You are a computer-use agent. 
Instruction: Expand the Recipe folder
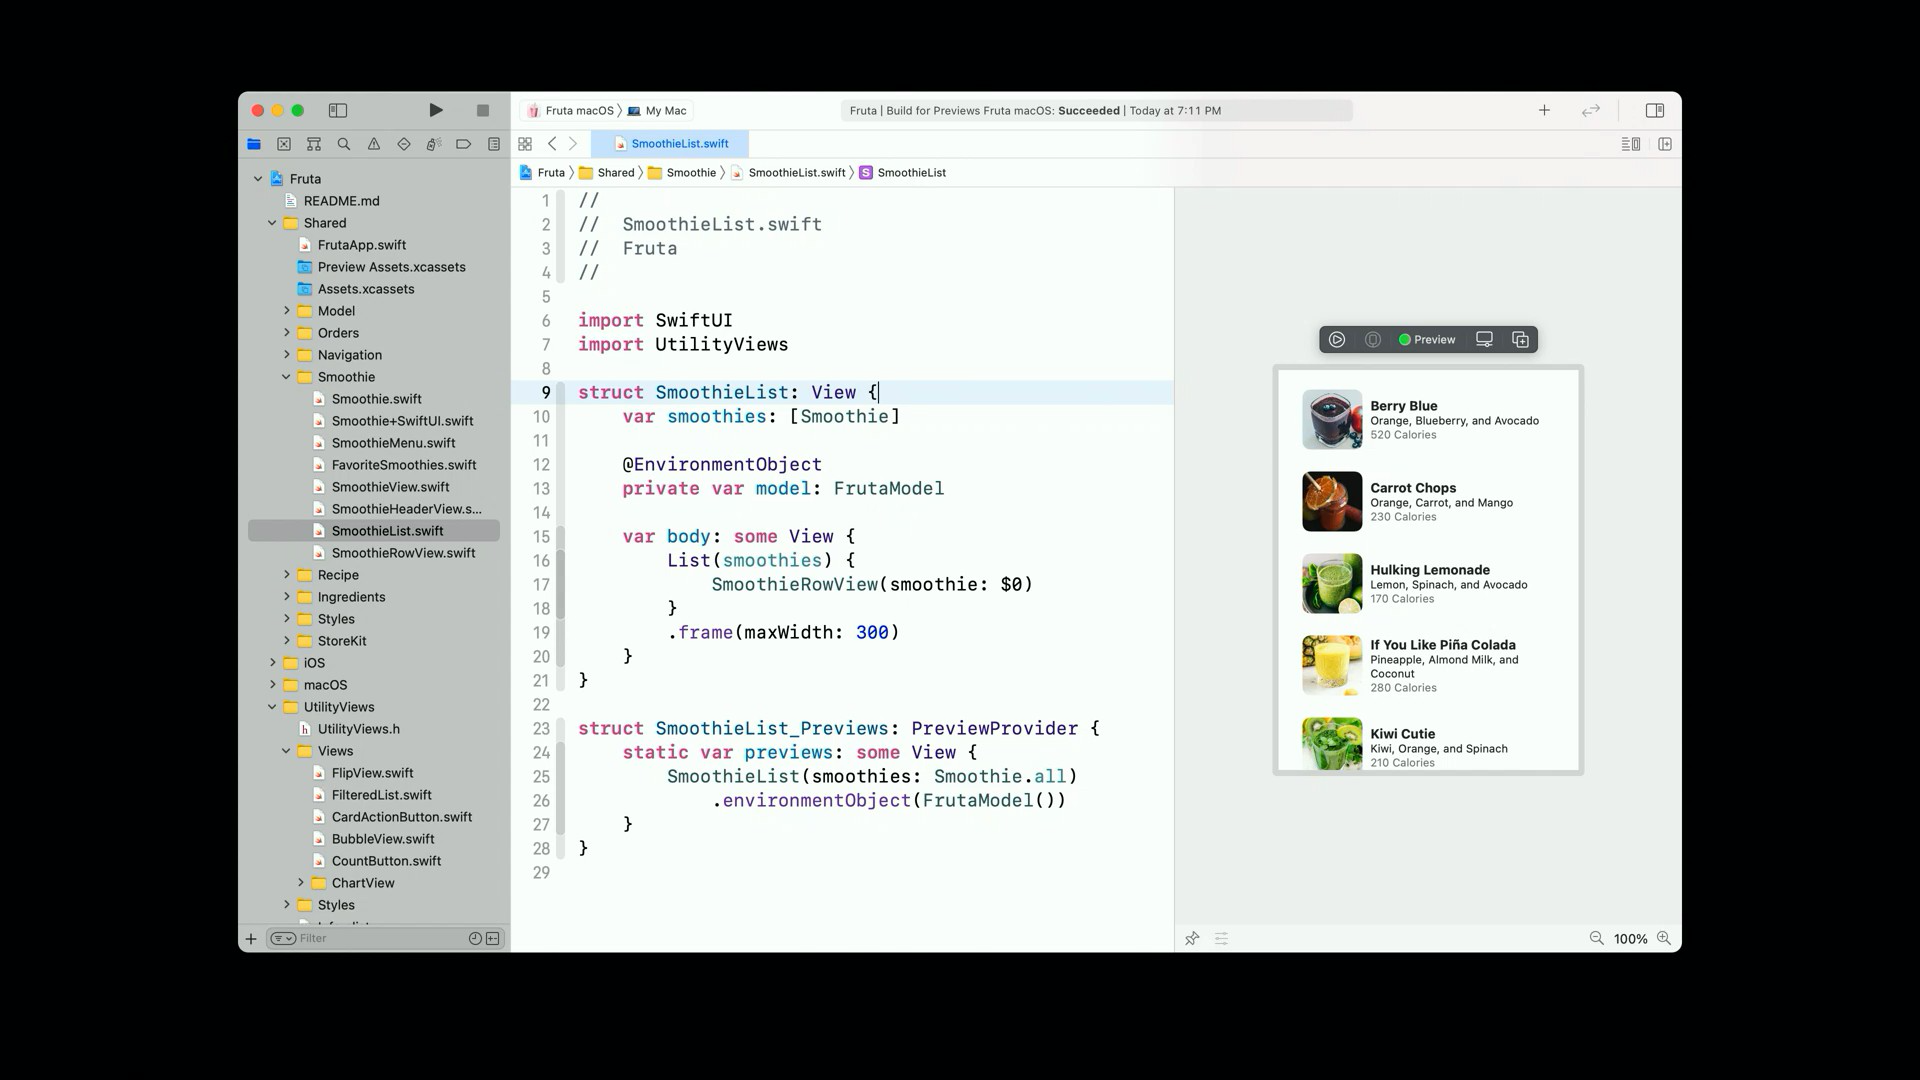tap(286, 575)
